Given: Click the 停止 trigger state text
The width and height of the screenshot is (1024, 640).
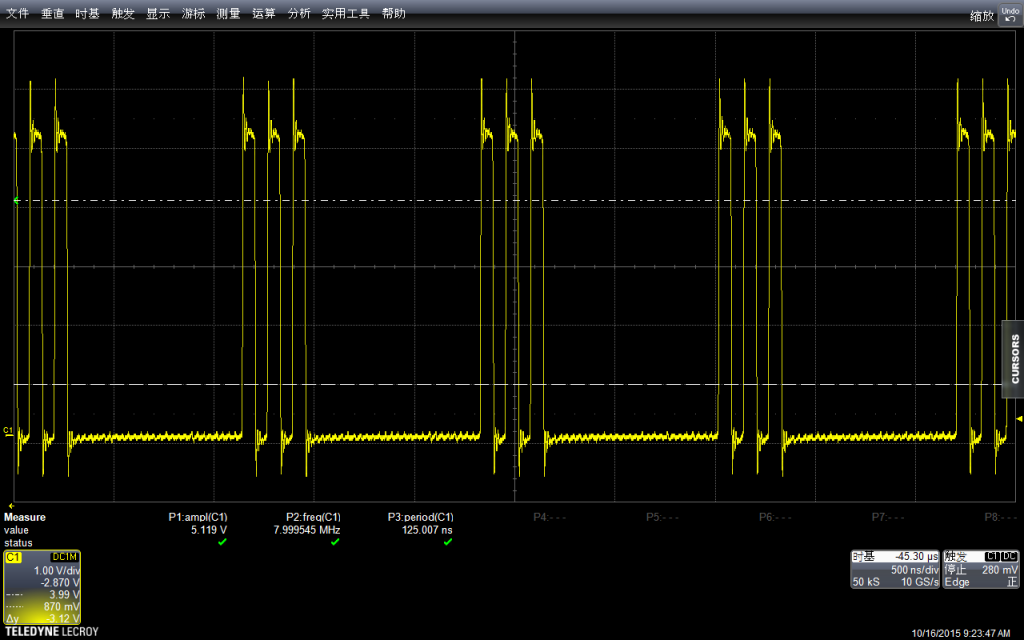Looking at the screenshot, I should click(955, 569).
